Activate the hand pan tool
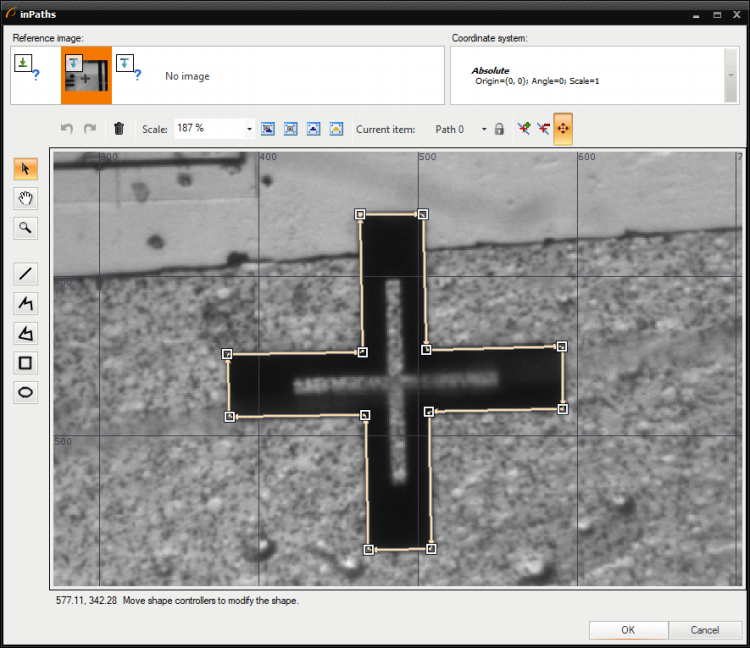 click(26, 198)
